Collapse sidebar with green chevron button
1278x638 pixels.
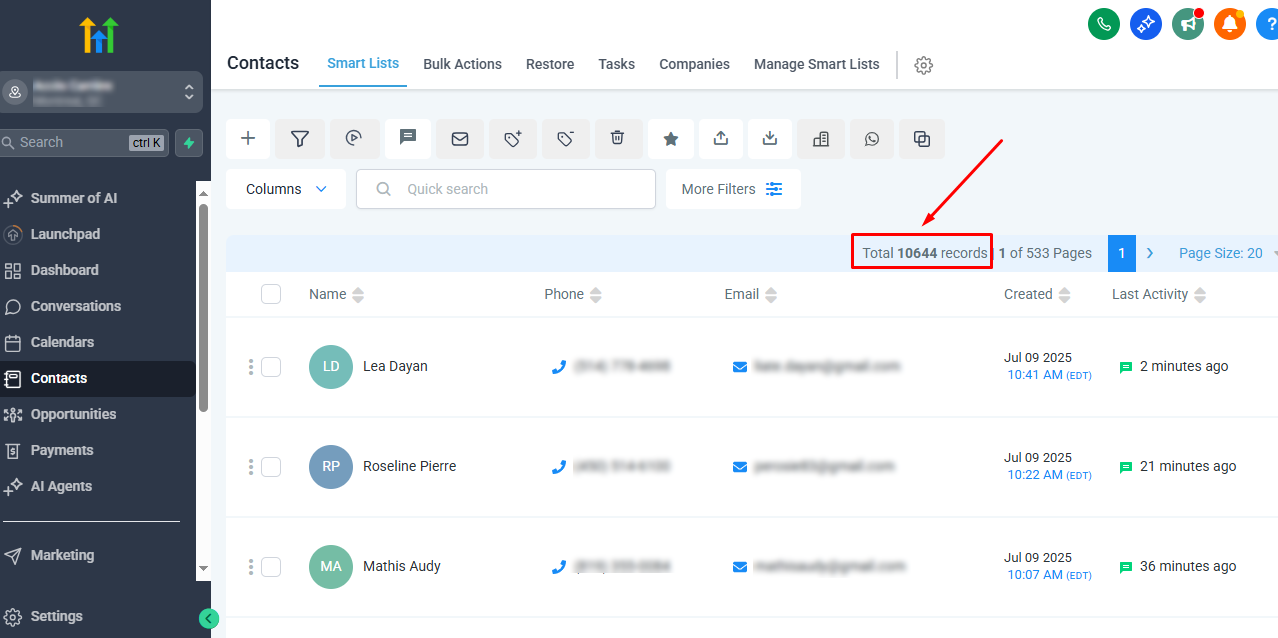click(209, 618)
